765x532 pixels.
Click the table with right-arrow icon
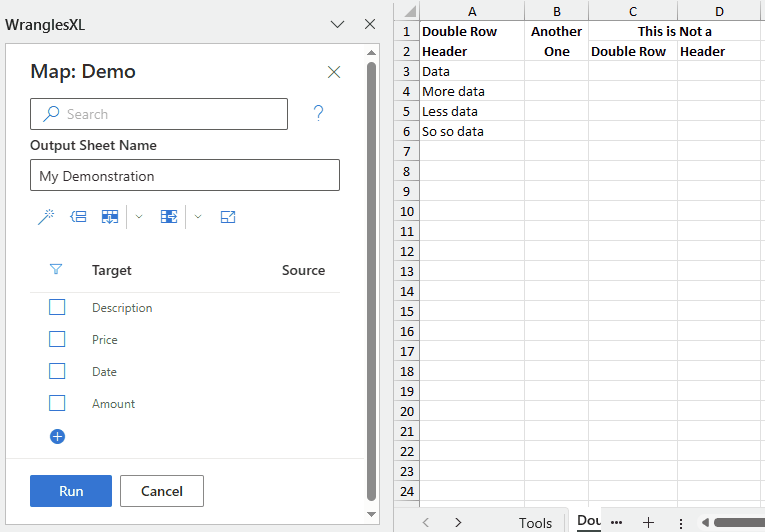(169, 217)
